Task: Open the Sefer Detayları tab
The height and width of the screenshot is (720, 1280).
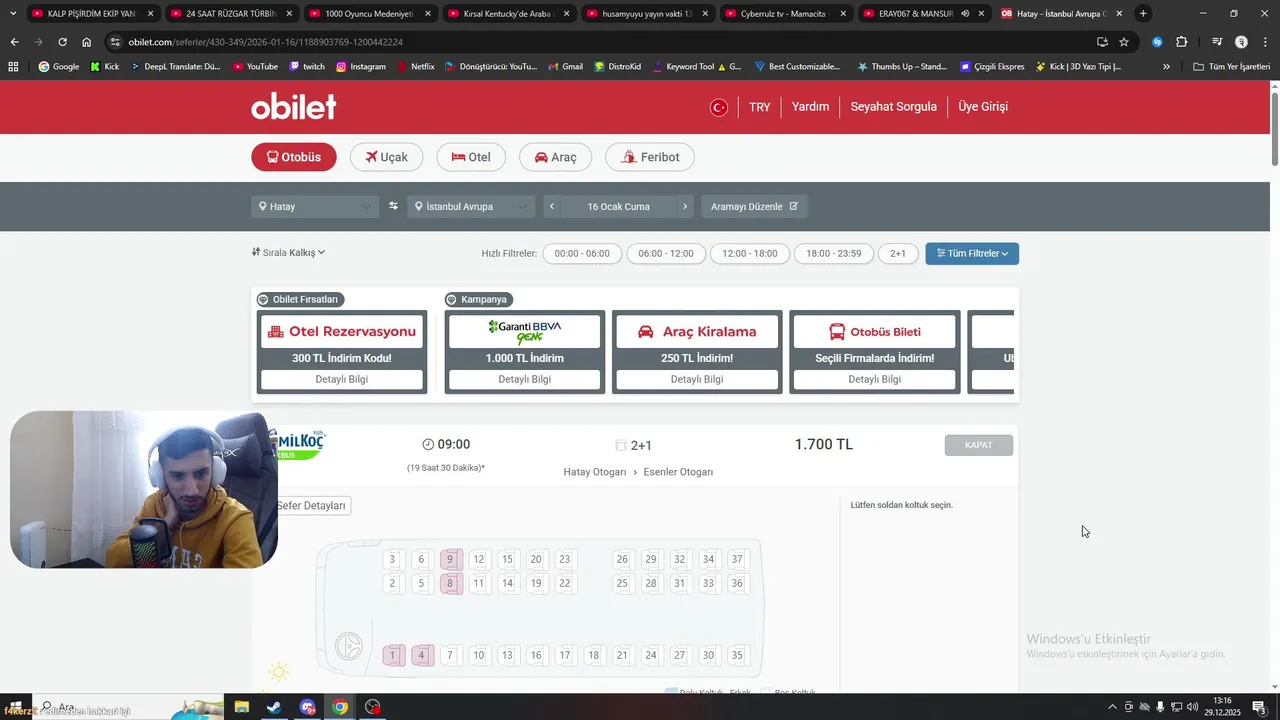Action: 311,506
